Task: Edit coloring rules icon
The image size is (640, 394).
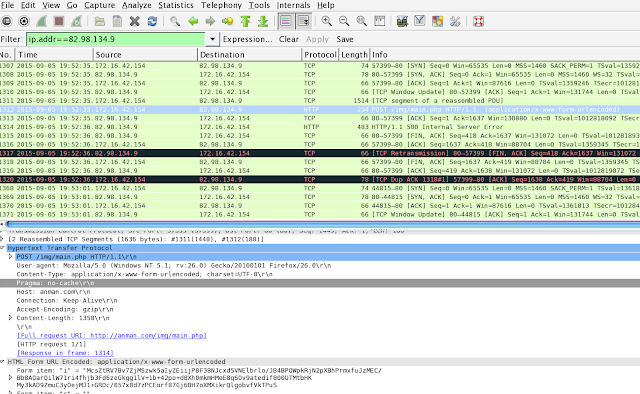Action: (438, 21)
